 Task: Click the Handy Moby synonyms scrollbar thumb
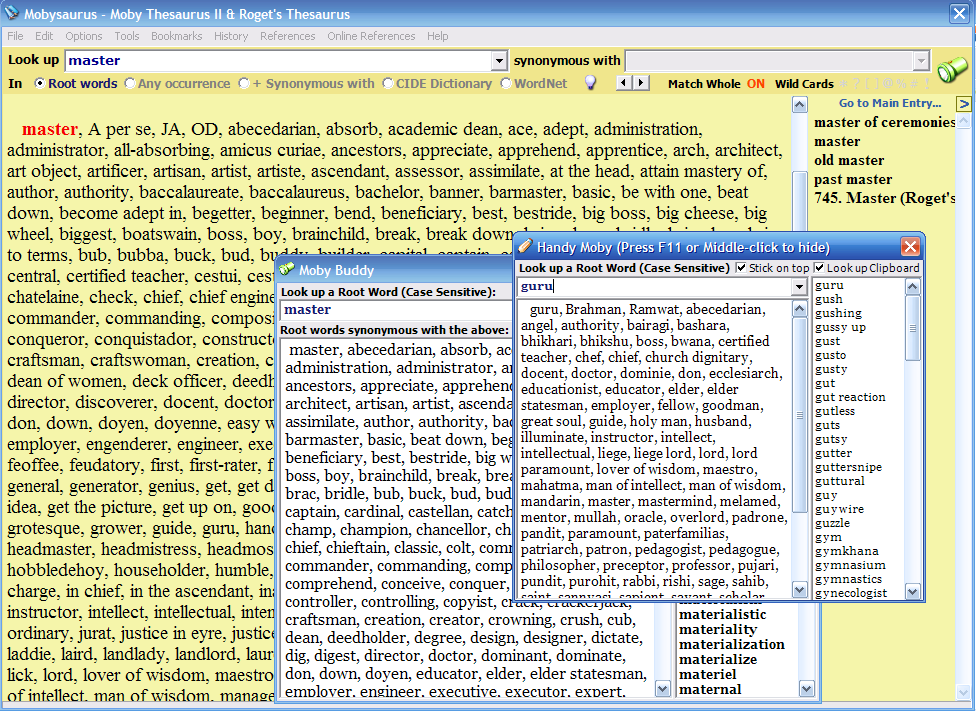coord(799,415)
